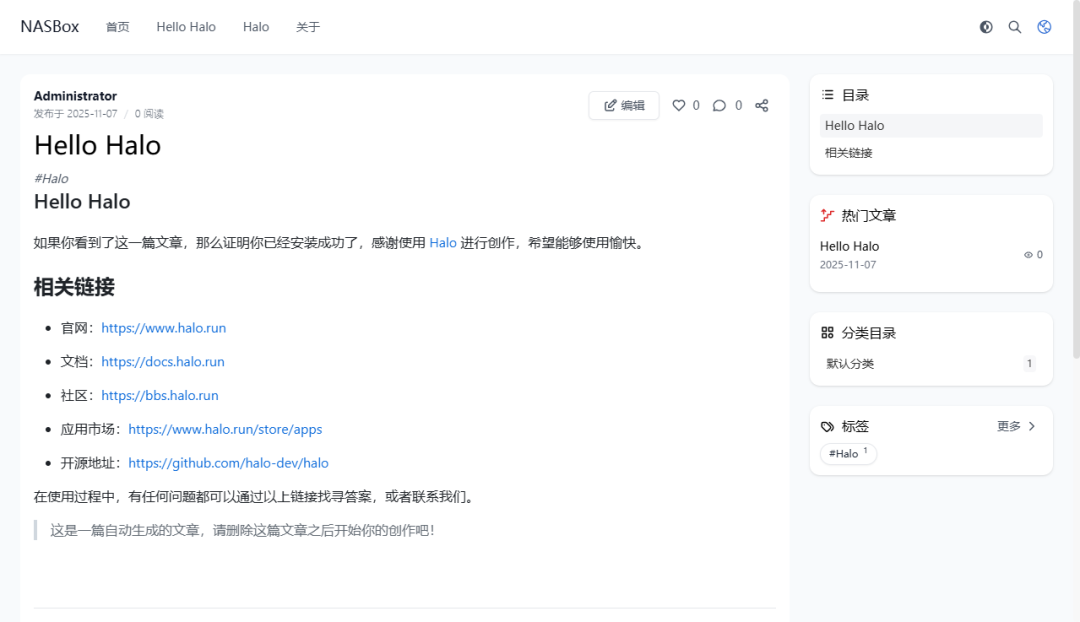Expand more tags with 更多 chevron
The width and height of the screenshot is (1080, 622).
(1031, 426)
